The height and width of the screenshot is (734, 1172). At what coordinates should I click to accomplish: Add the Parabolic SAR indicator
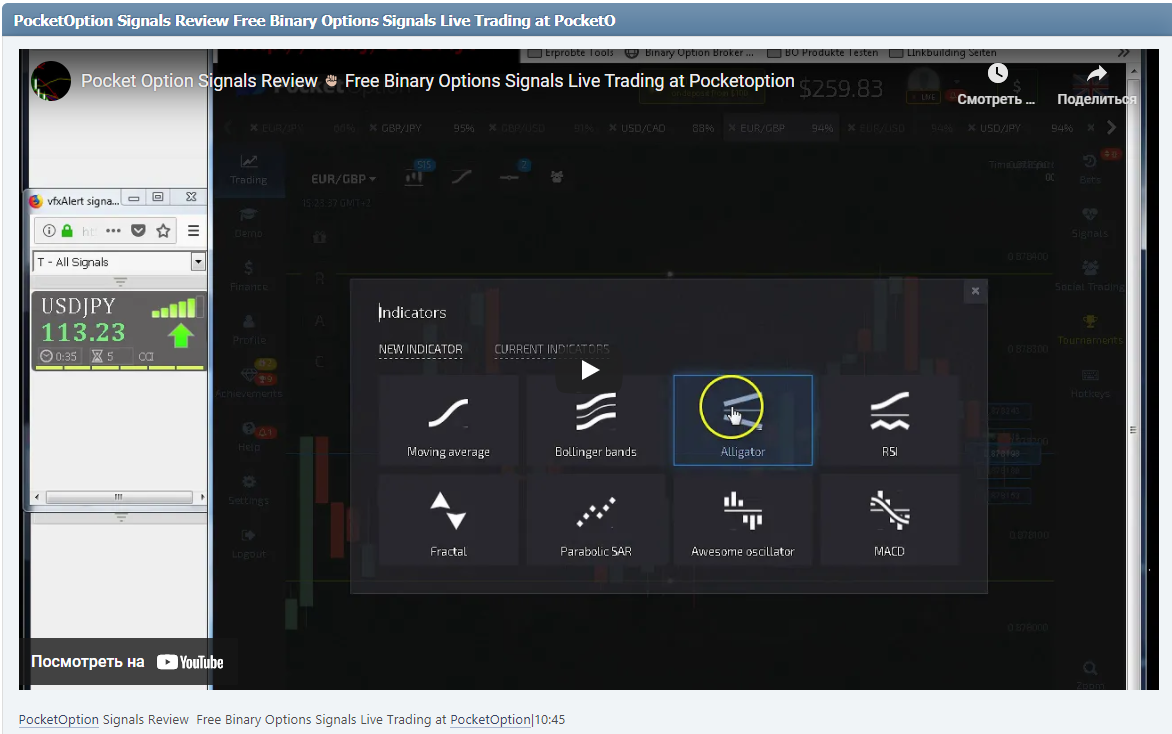(x=595, y=518)
